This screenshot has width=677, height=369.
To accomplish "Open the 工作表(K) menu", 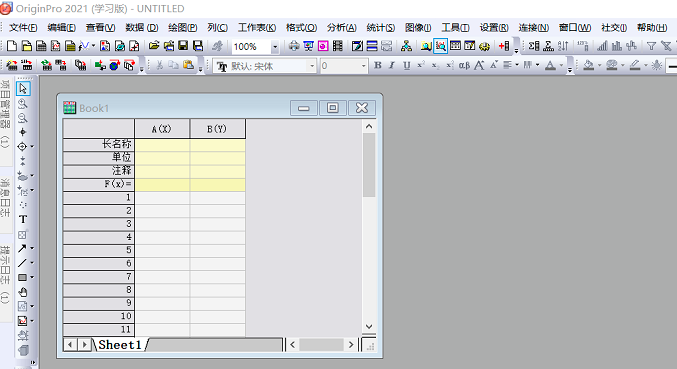I will [x=257, y=28].
